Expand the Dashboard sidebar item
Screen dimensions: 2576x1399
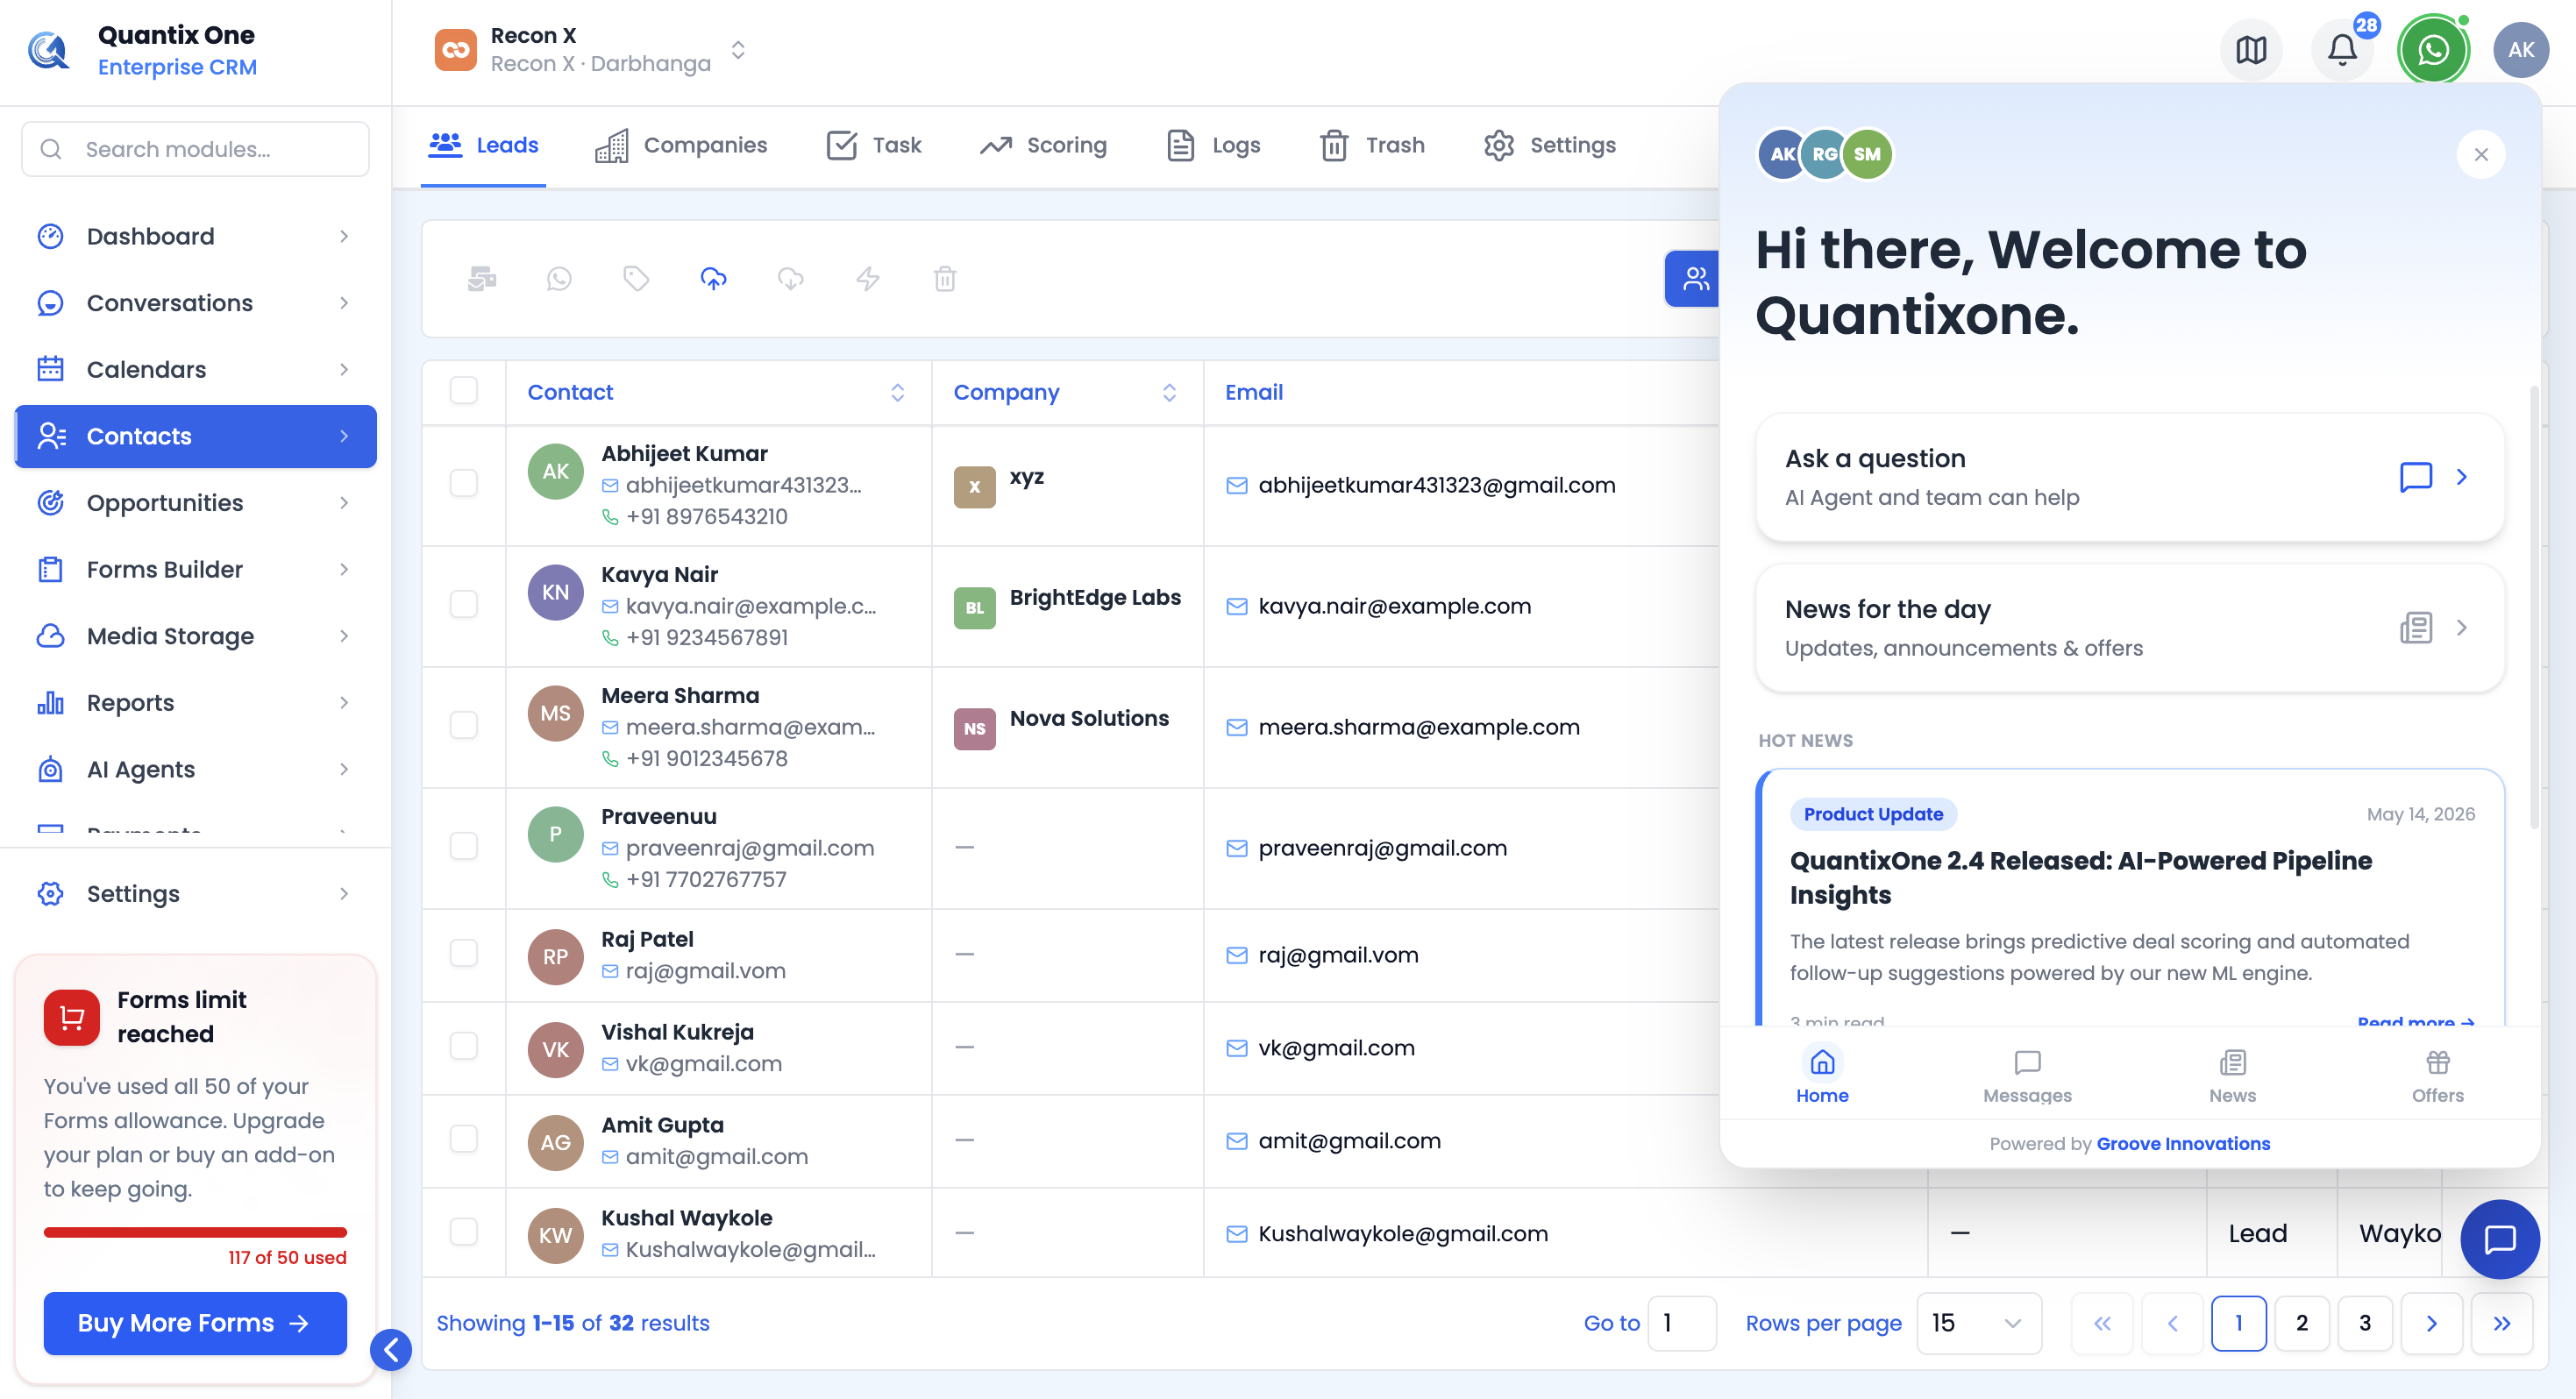coord(196,236)
